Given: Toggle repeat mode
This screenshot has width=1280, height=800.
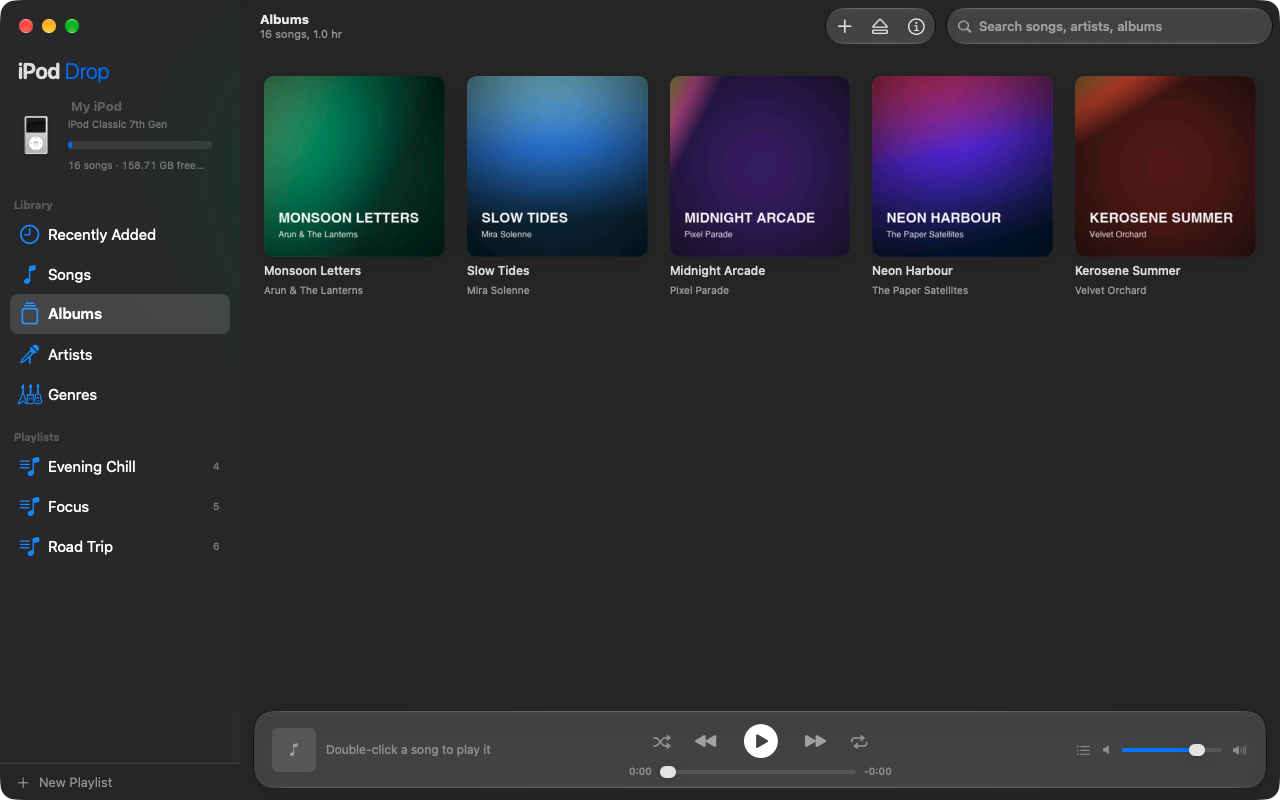Looking at the screenshot, I should [x=859, y=742].
